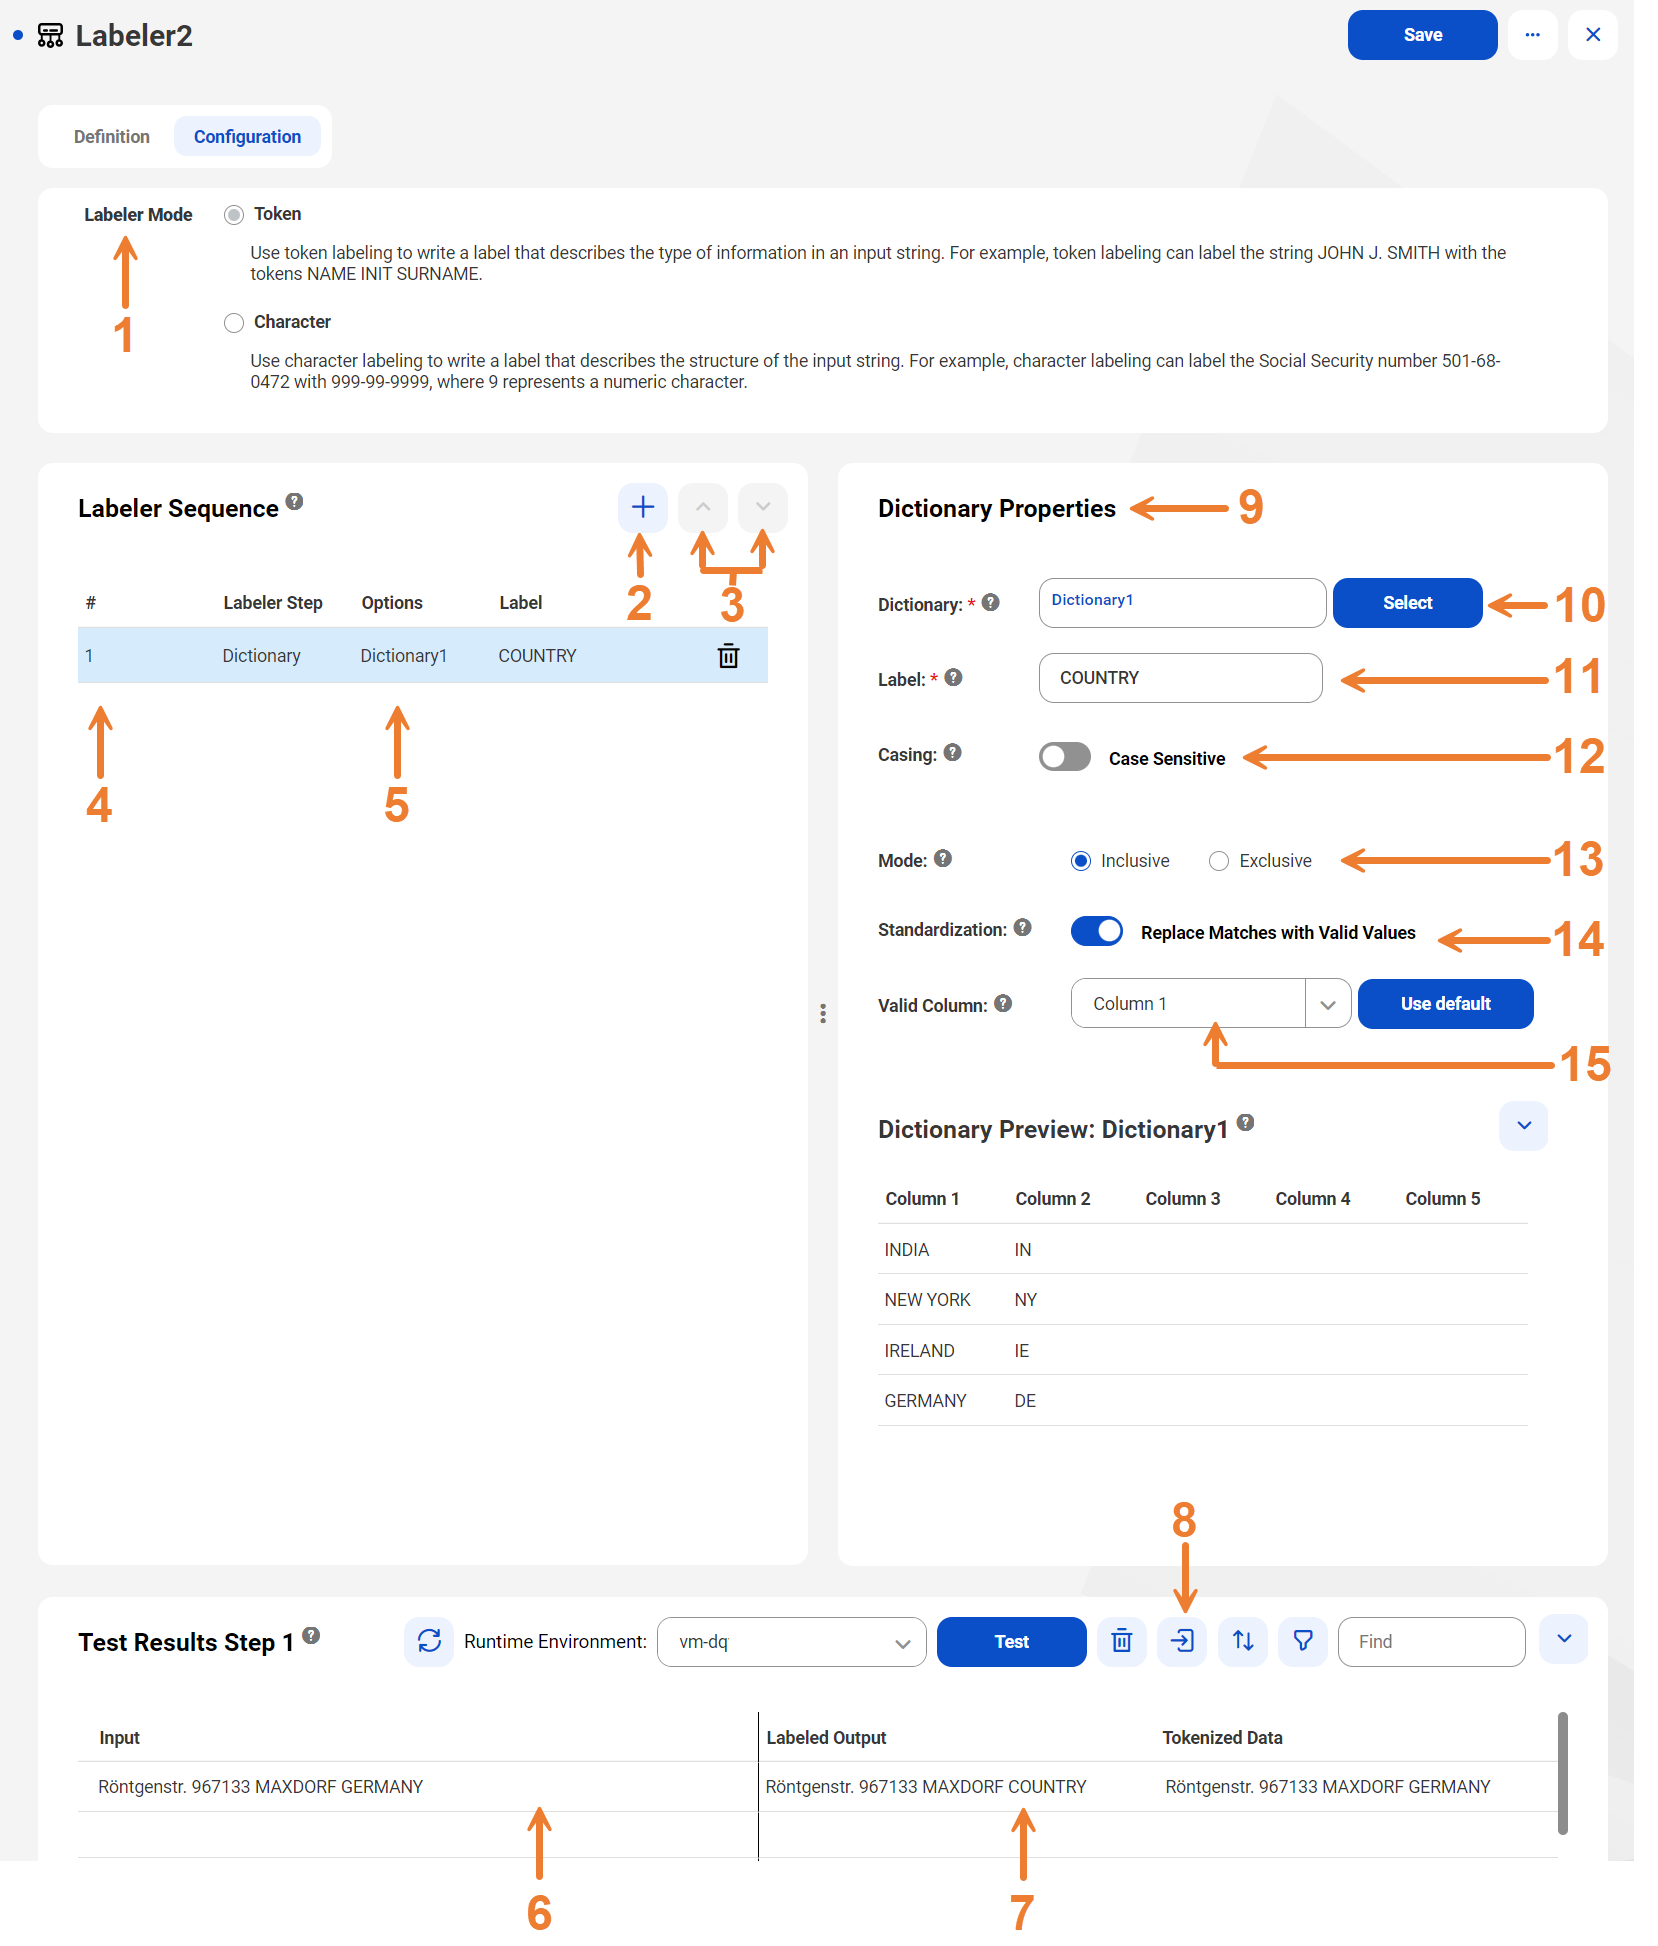Sort test results with up-down arrows icon
The width and height of the screenshot is (1658, 1946).
click(x=1243, y=1641)
